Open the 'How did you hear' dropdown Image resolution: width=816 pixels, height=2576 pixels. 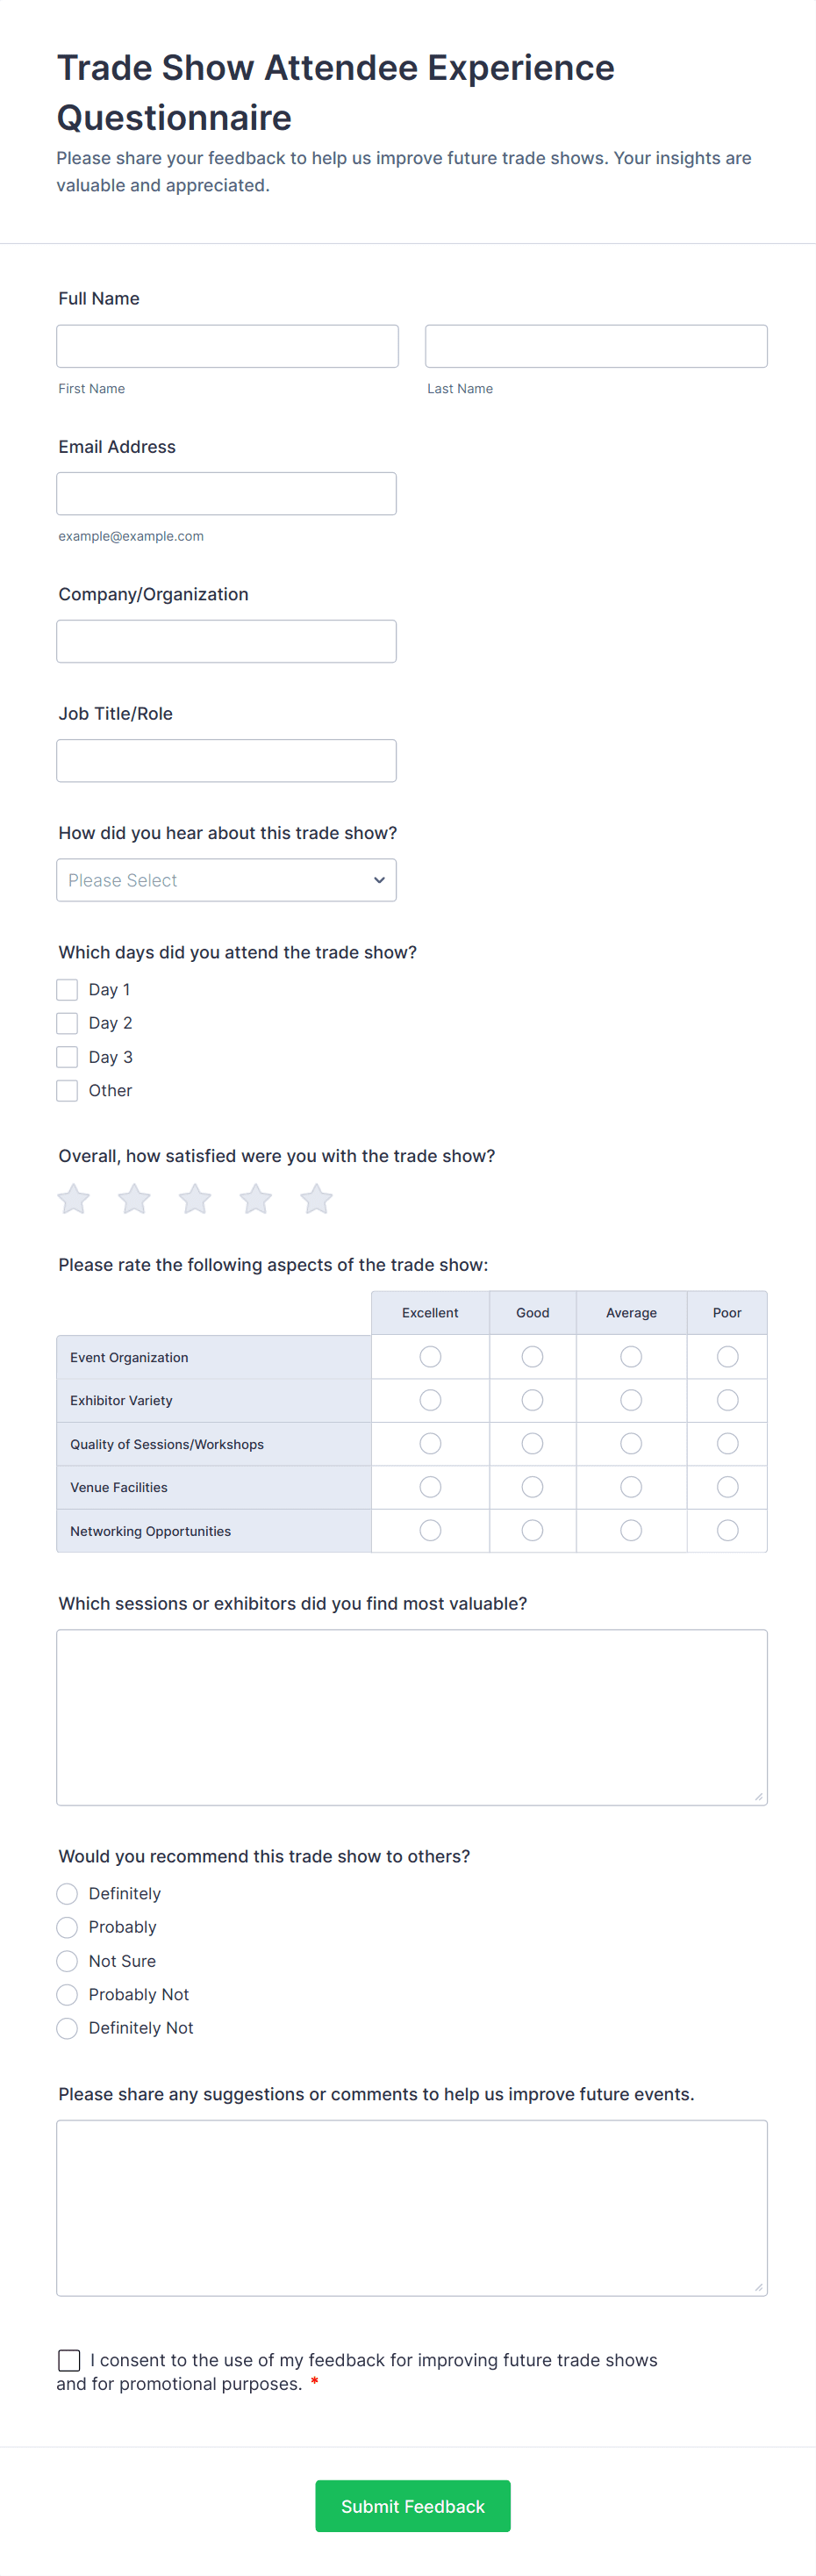(226, 880)
